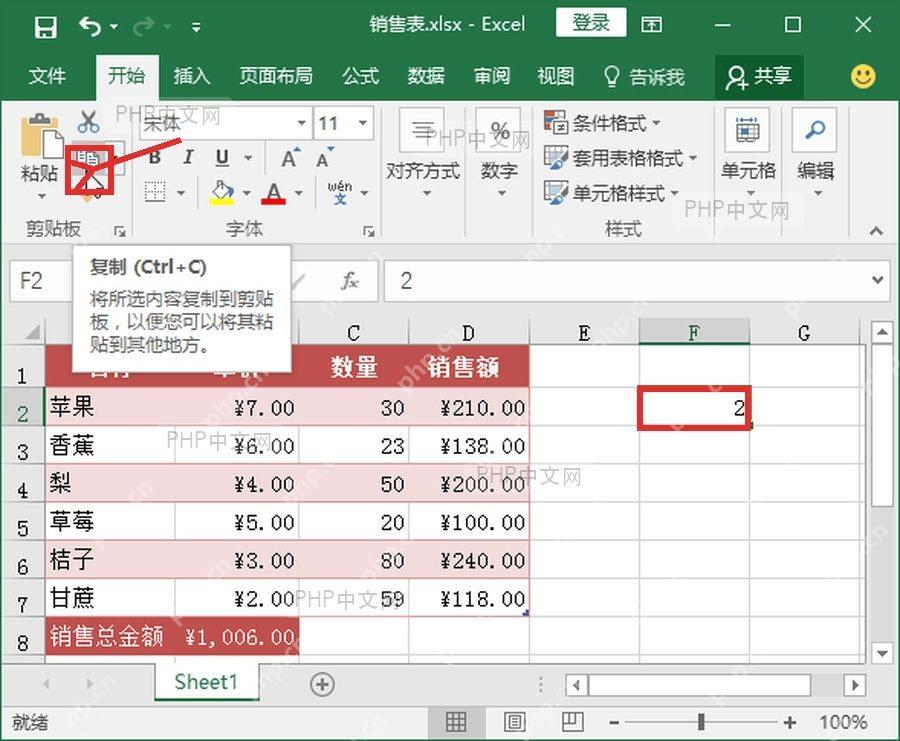Switch to the 审阅 tab

coord(491,76)
